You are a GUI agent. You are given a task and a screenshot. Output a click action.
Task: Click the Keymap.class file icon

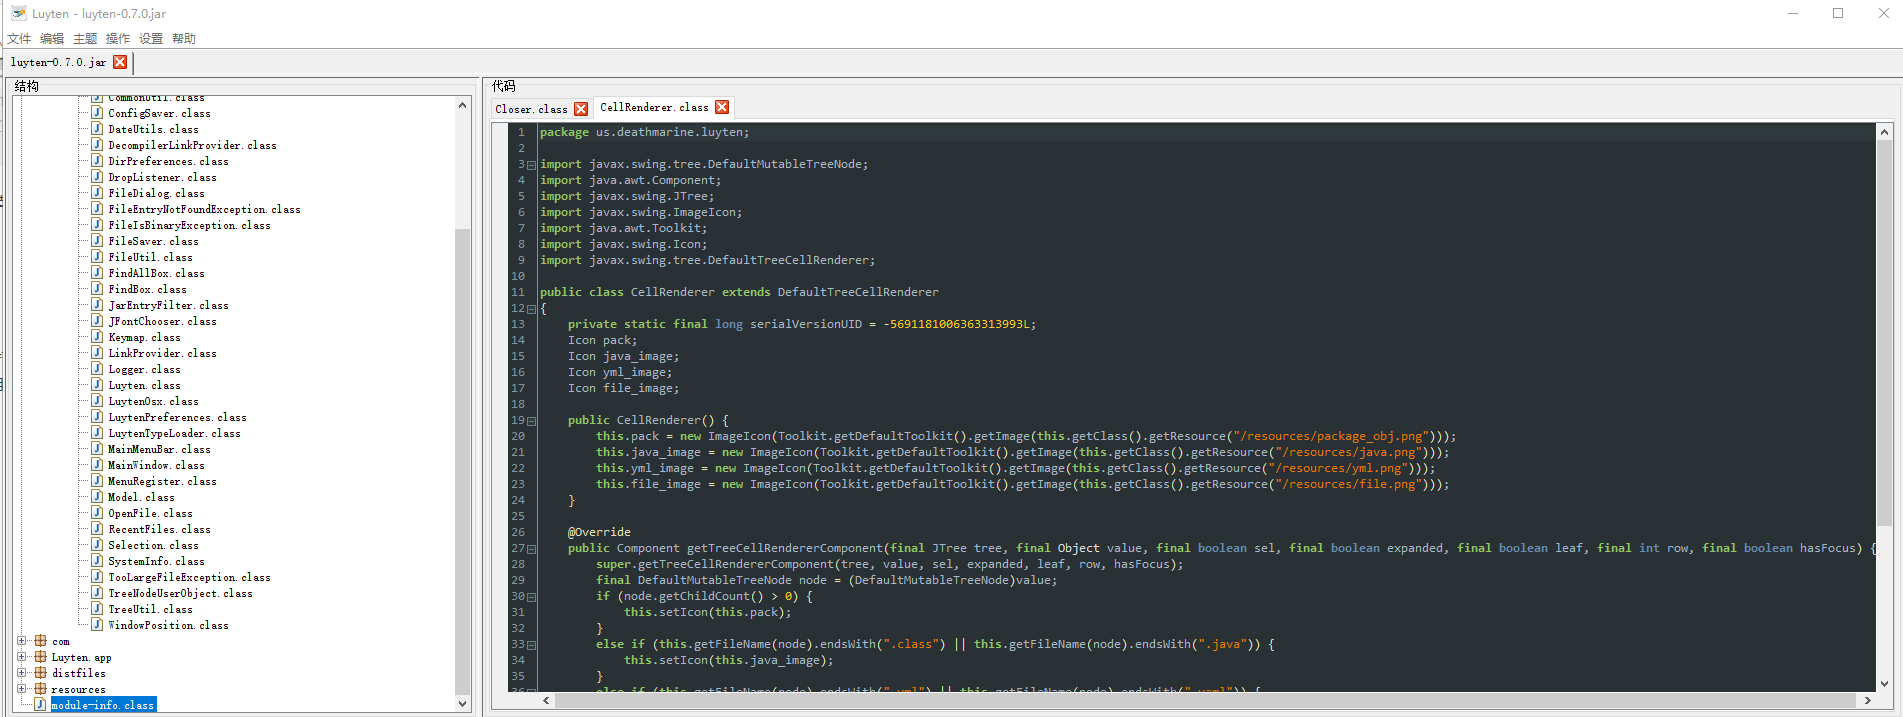tap(97, 337)
